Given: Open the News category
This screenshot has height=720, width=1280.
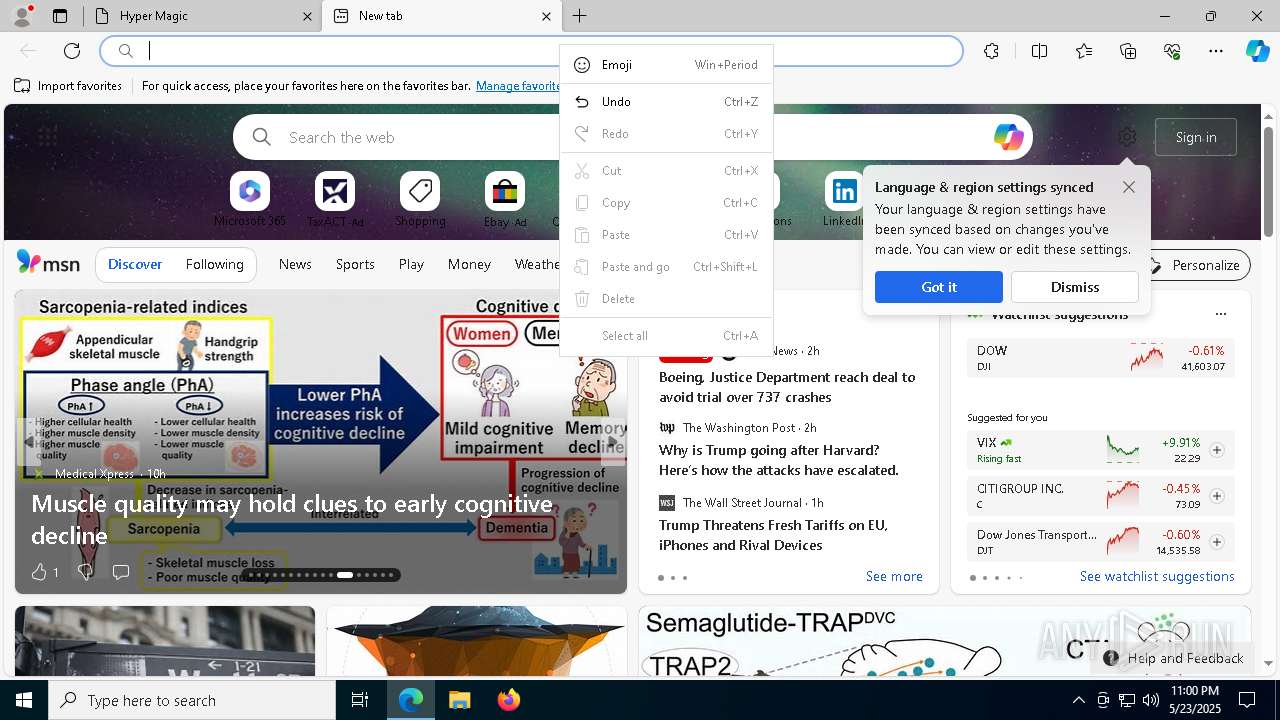Looking at the screenshot, I should 295,264.
